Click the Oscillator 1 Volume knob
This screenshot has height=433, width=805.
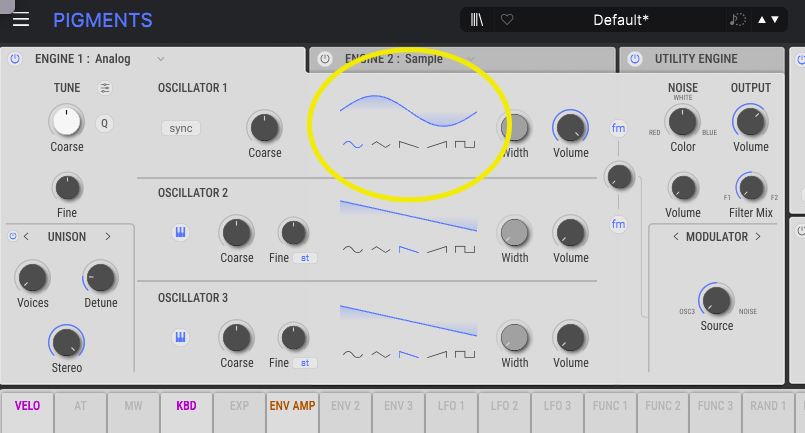coord(570,127)
